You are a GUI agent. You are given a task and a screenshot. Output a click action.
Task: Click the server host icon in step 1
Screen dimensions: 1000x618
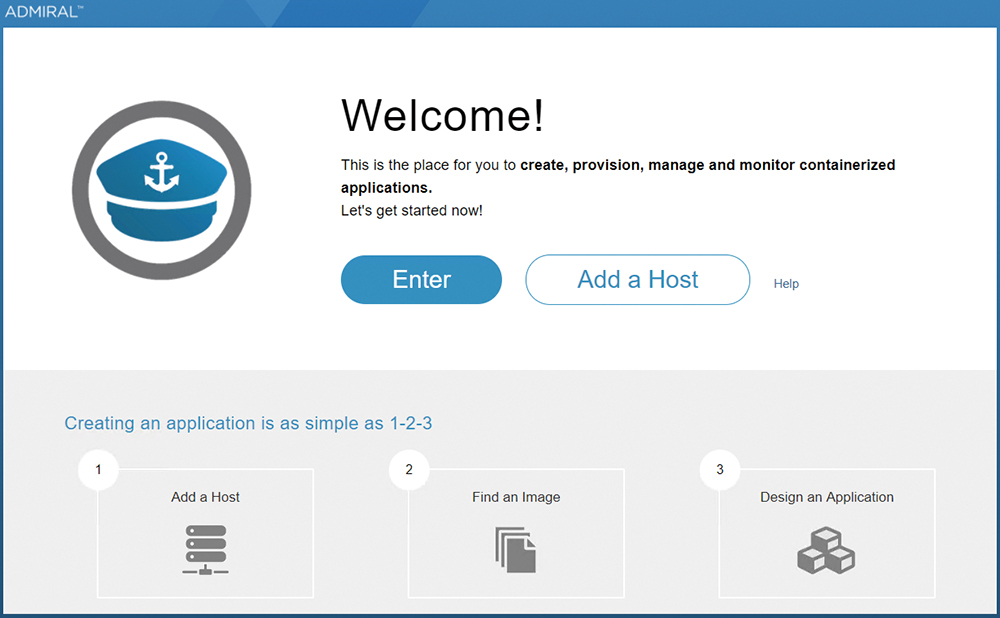click(205, 550)
